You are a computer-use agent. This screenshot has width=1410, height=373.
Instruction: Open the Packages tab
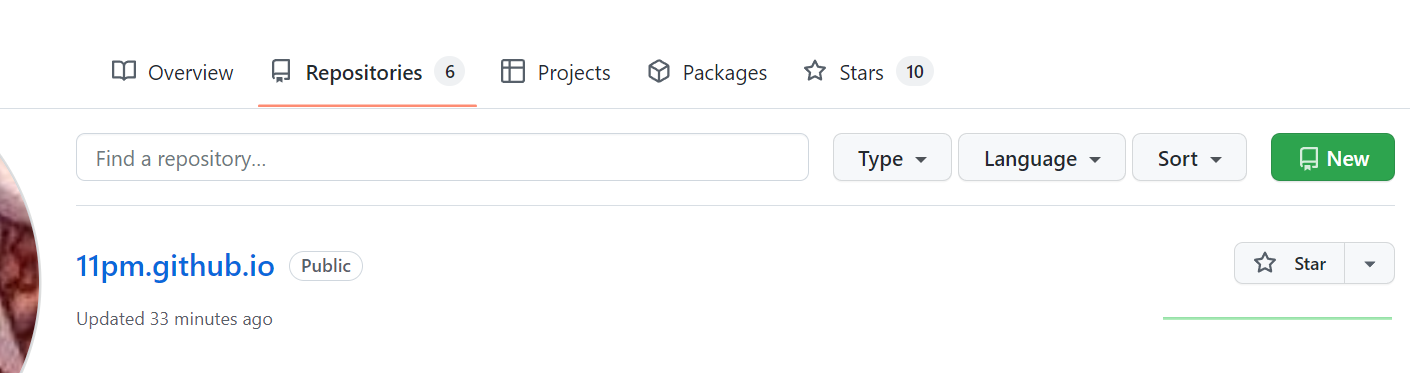(707, 72)
